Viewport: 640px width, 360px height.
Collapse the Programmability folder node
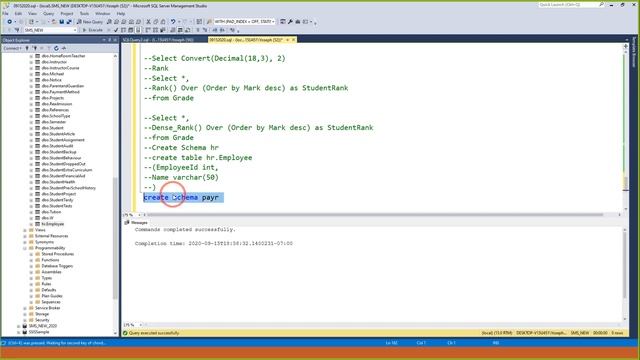pyautogui.click(x=25, y=248)
